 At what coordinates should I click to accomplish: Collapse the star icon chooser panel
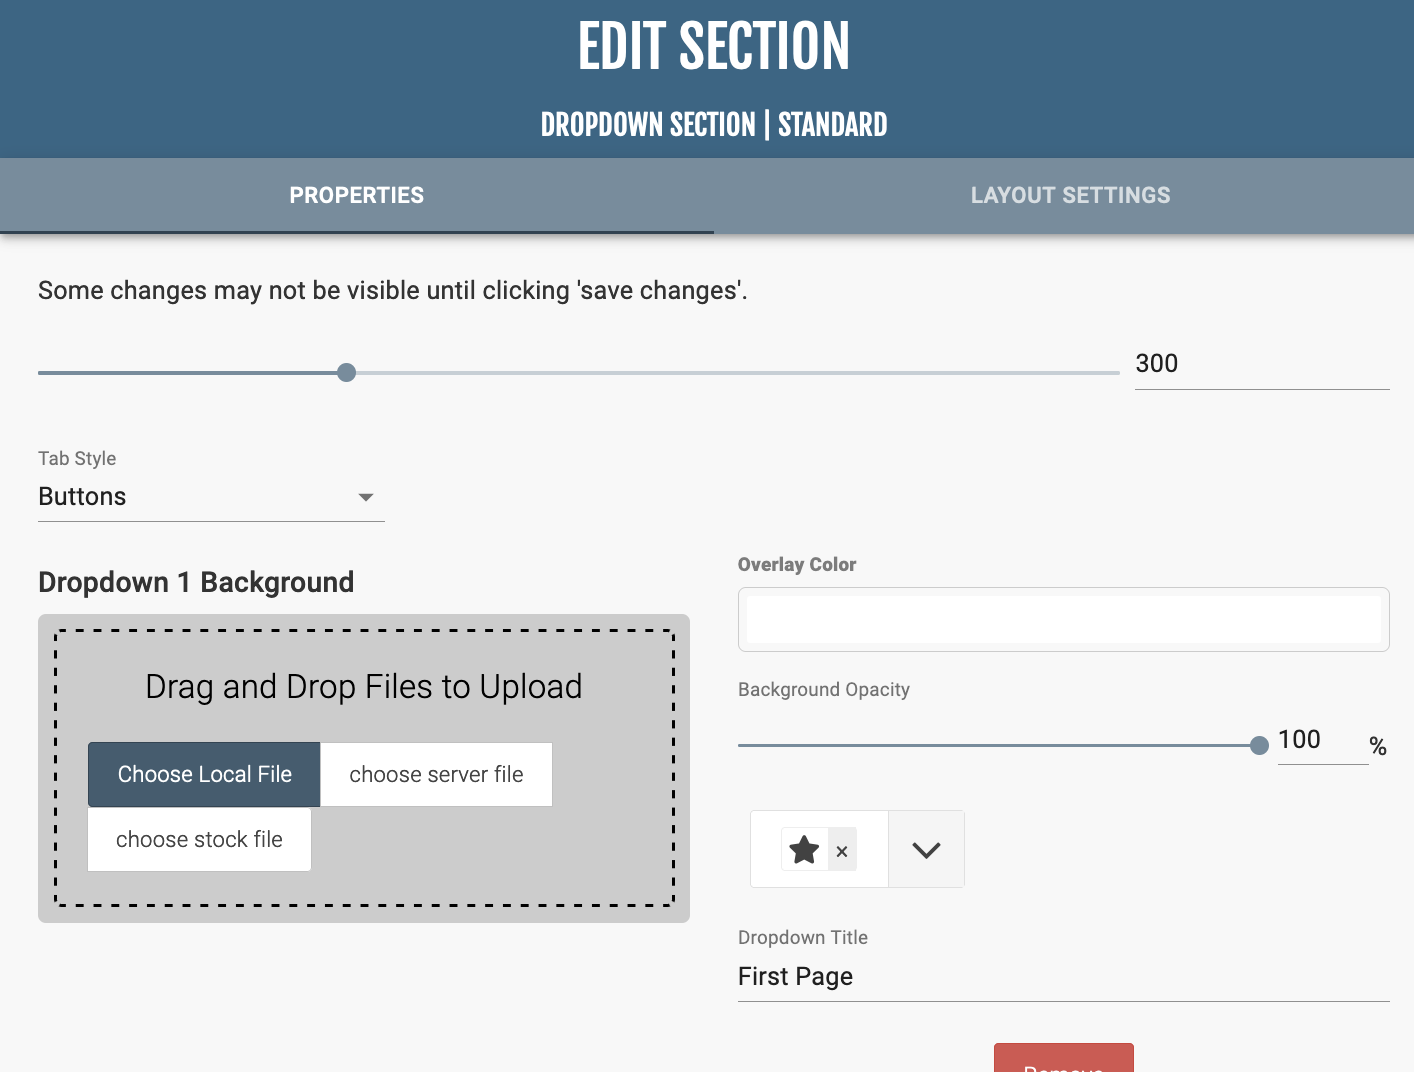(925, 849)
